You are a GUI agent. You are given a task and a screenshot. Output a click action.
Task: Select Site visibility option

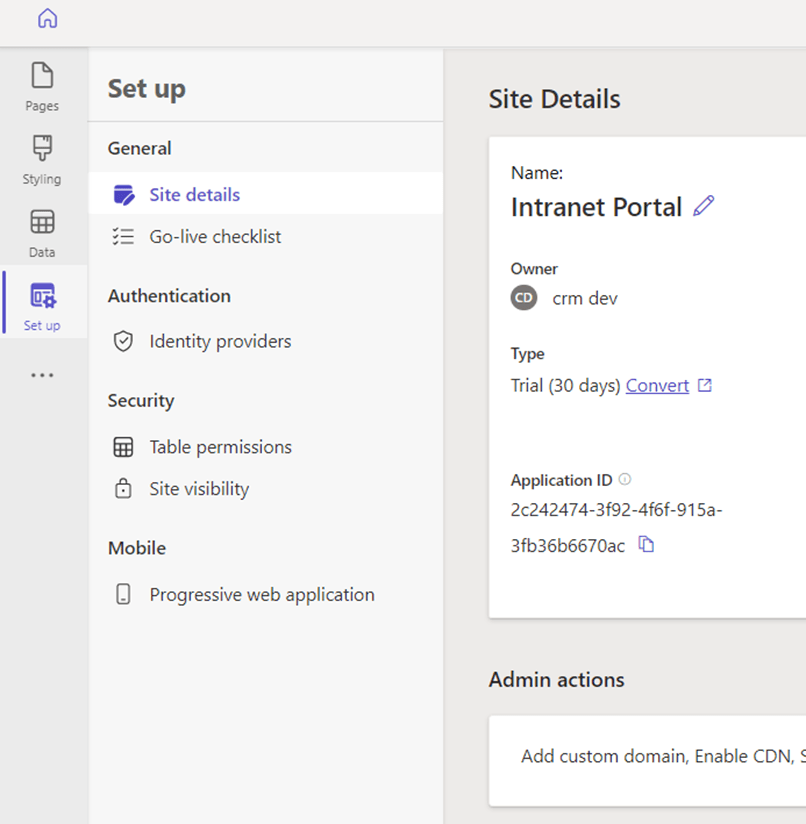pyautogui.click(x=199, y=489)
